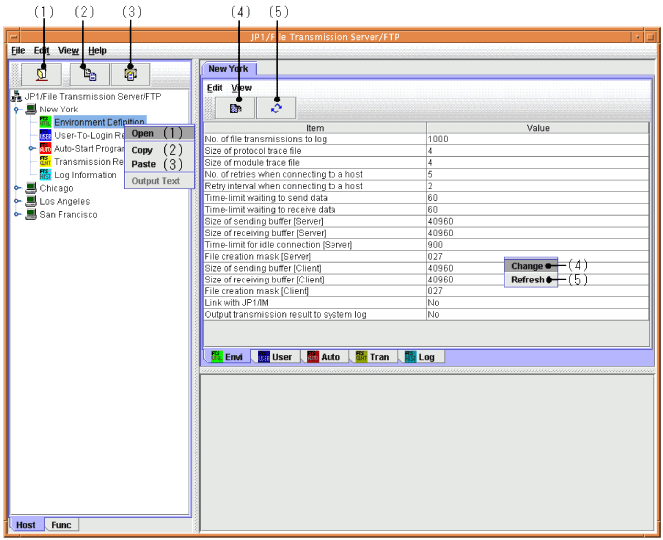Expand the Chicago host node
Screen dimensions: 663x540
click(18, 188)
